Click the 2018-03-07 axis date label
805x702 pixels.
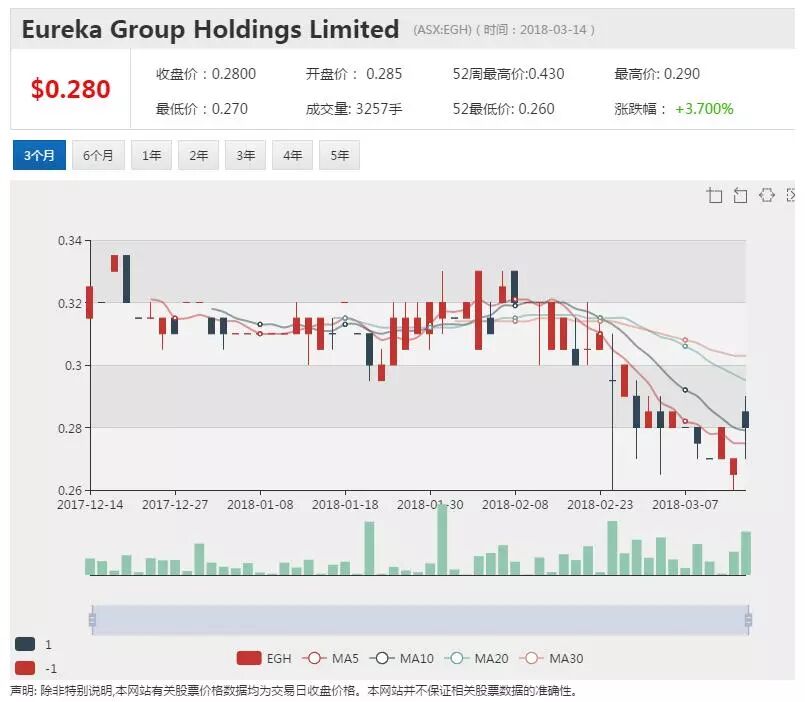(685, 505)
